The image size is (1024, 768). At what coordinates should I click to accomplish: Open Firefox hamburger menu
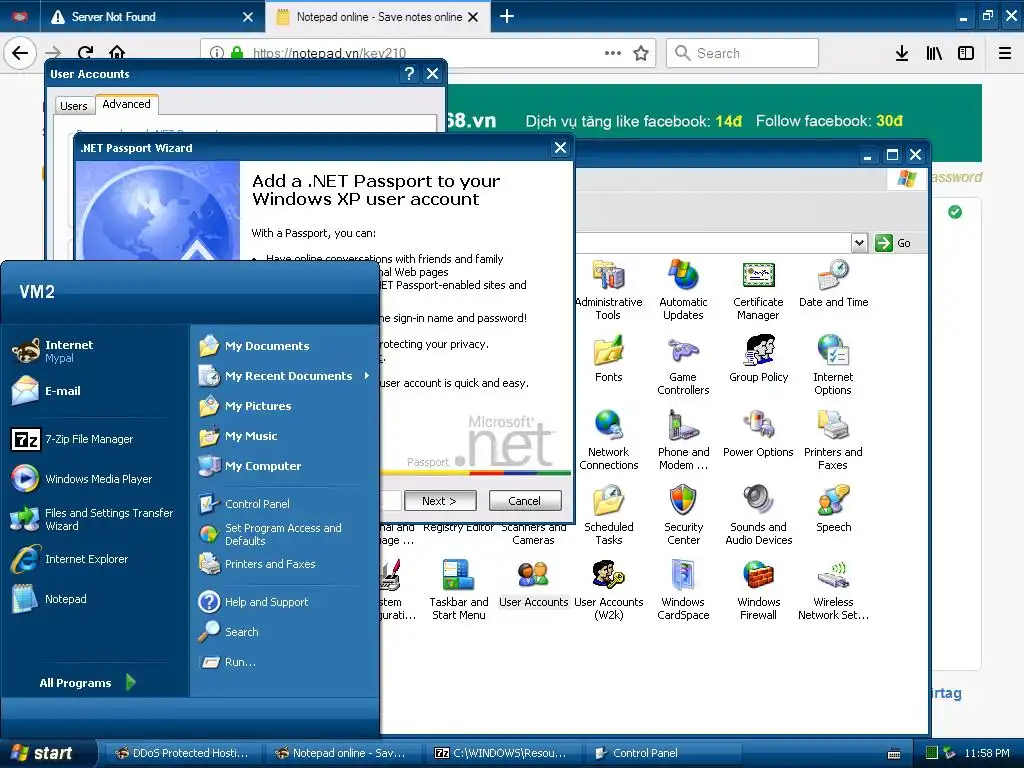click(1005, 53)
